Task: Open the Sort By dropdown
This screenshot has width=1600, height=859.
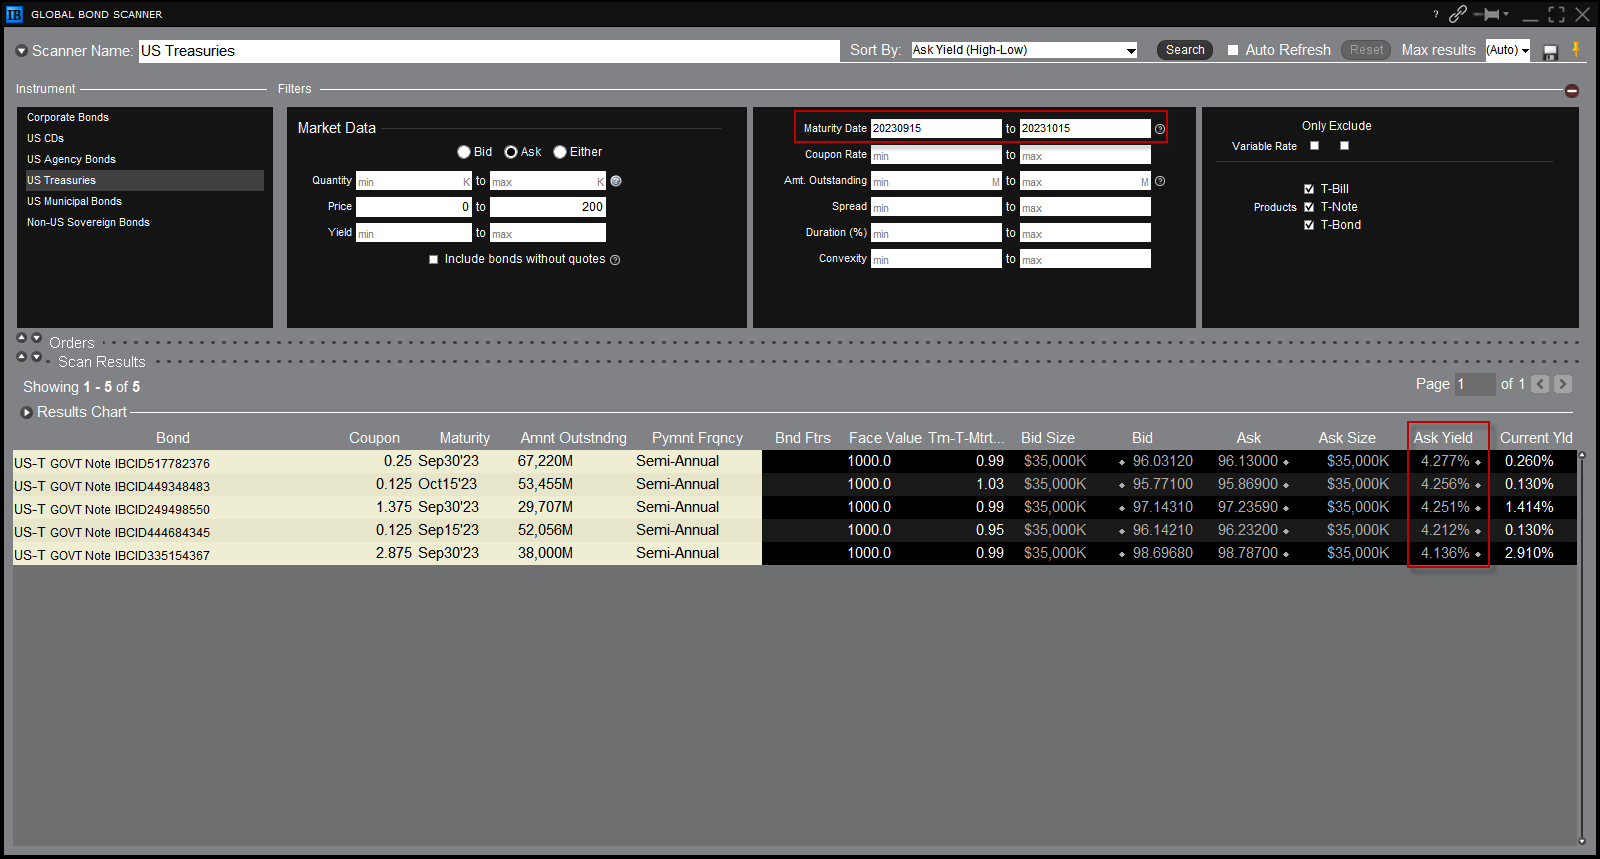Action: coord(1024,50)
